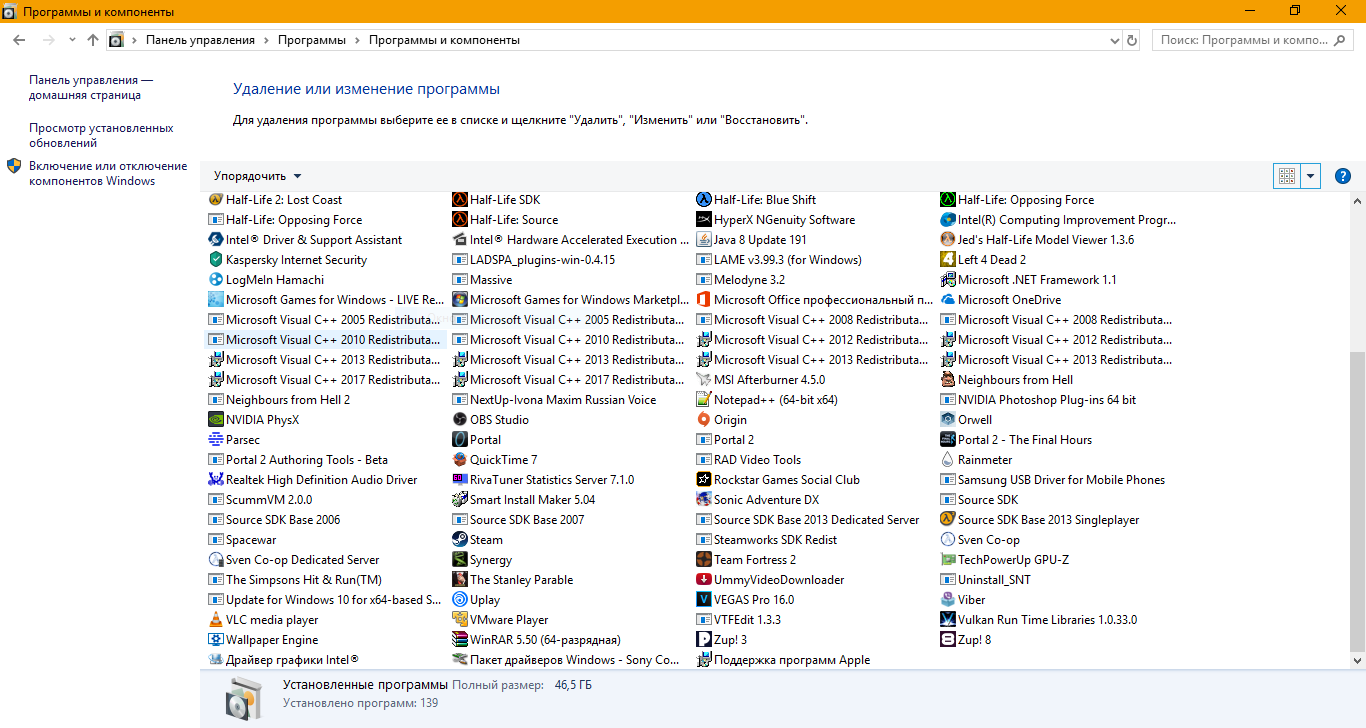Select Team Fortress 2 entry

tap(746, 560)
